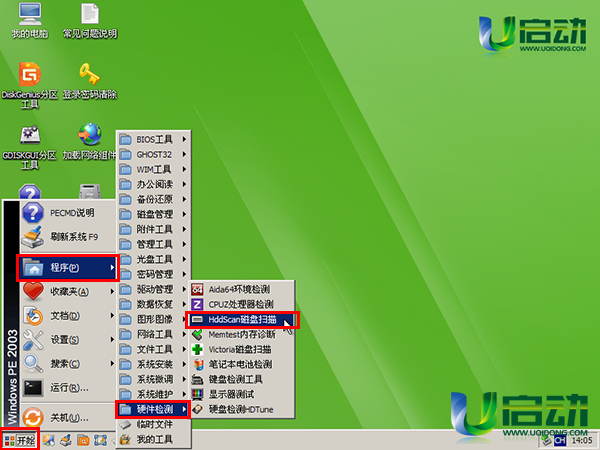Open PECMD说明 in start menu

tap(67, 213)
